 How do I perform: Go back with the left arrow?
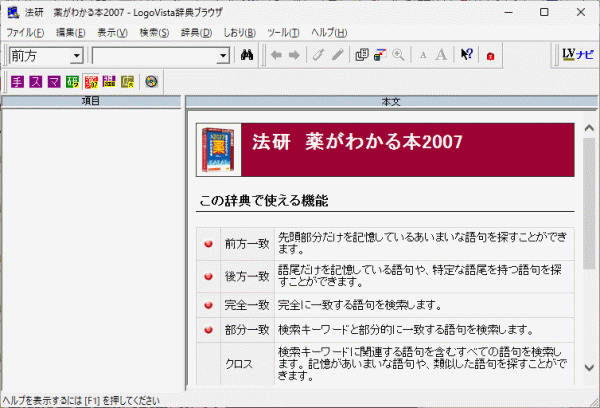pos(276,55)
